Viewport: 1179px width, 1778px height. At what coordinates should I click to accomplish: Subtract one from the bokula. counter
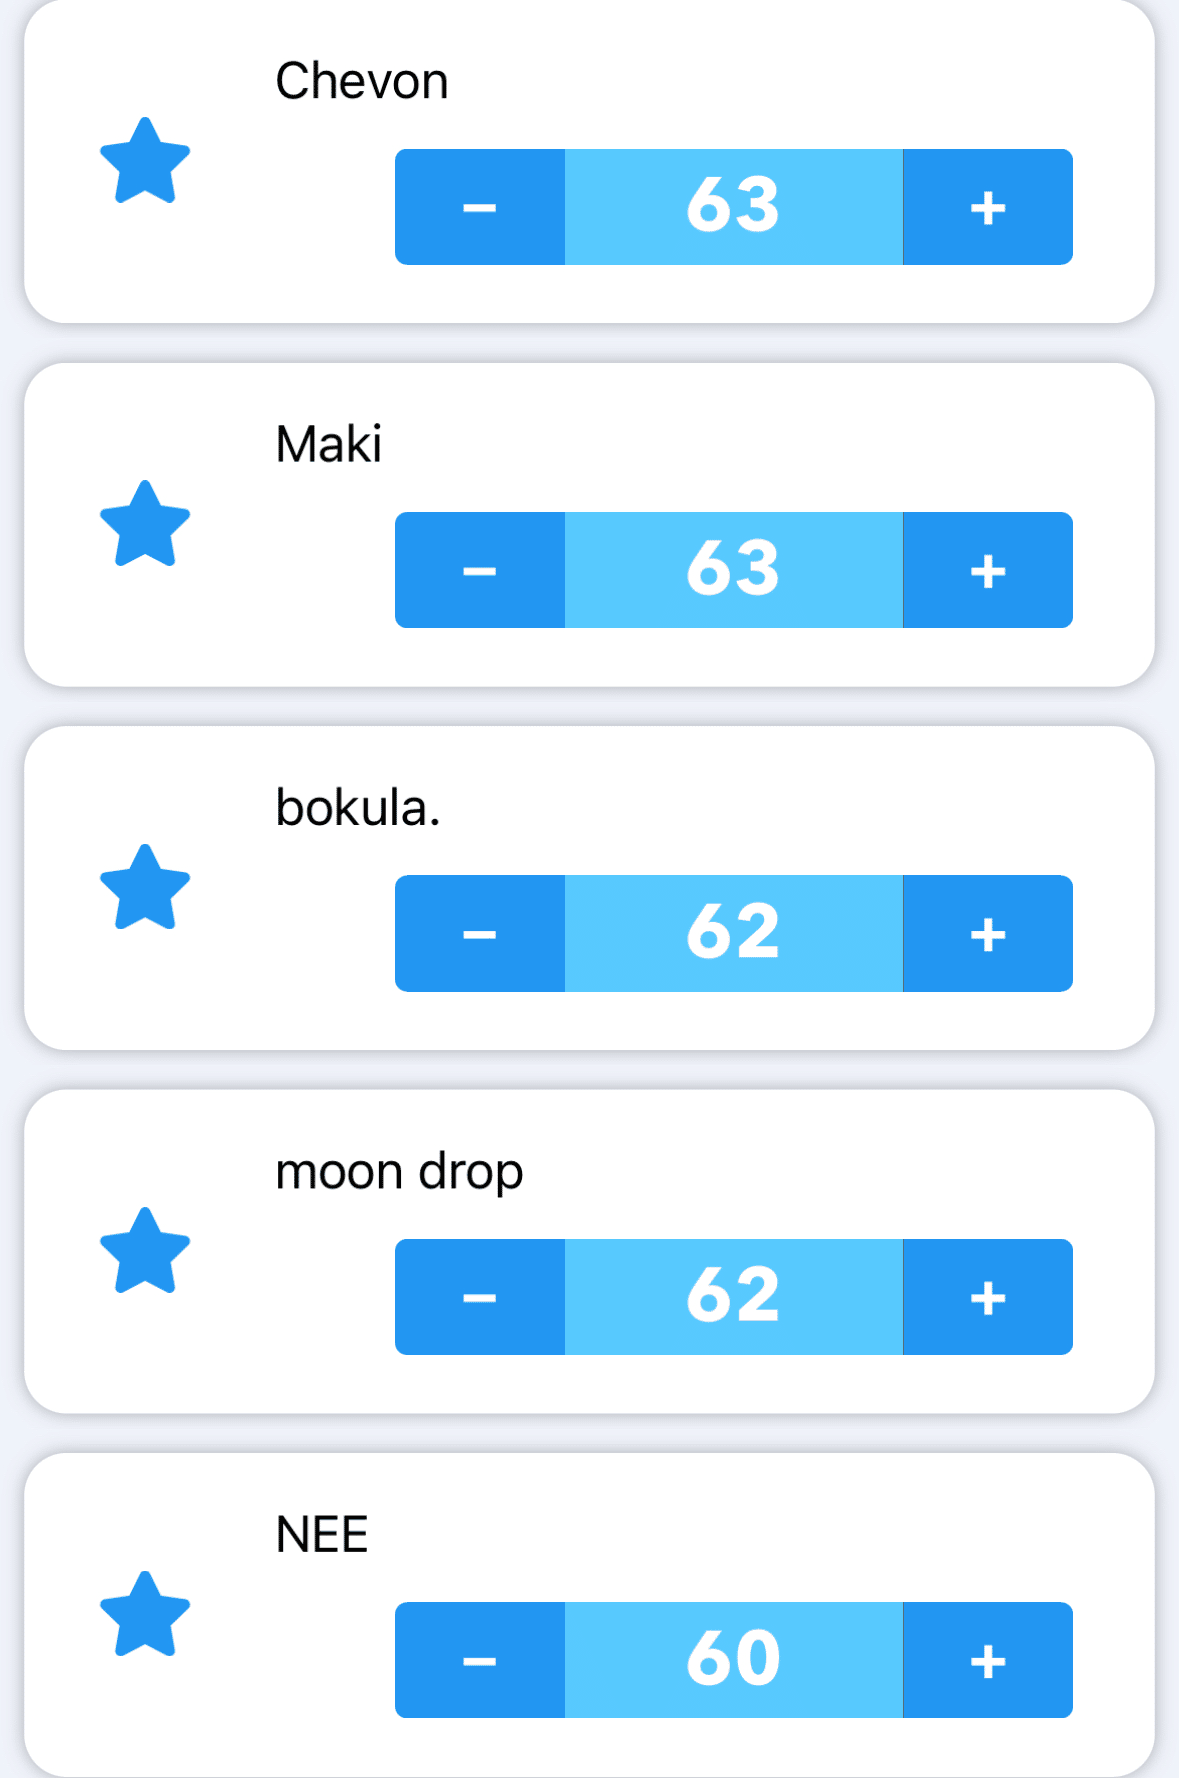tap(480, 934)
